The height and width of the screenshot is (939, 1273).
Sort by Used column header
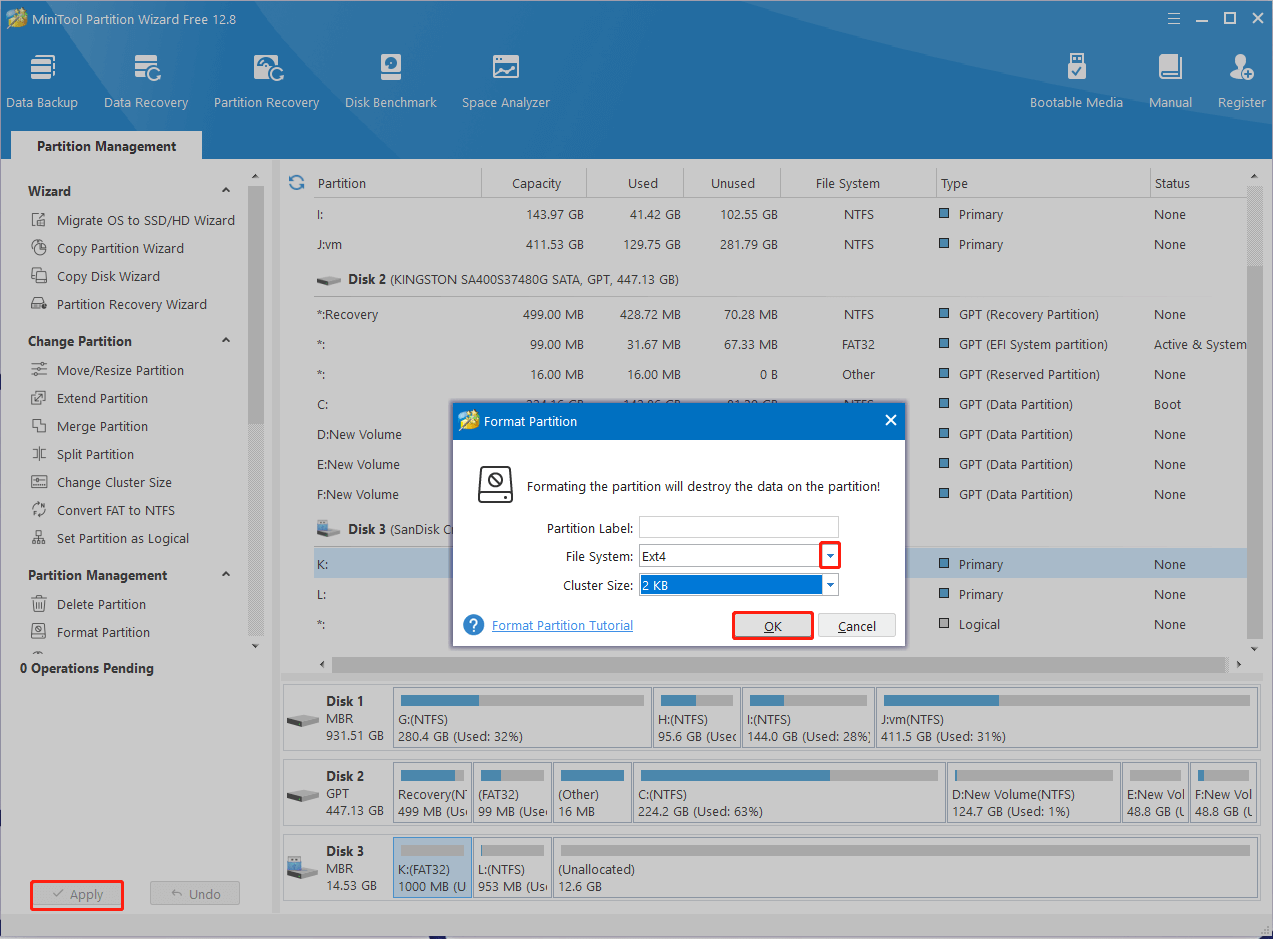643,183
